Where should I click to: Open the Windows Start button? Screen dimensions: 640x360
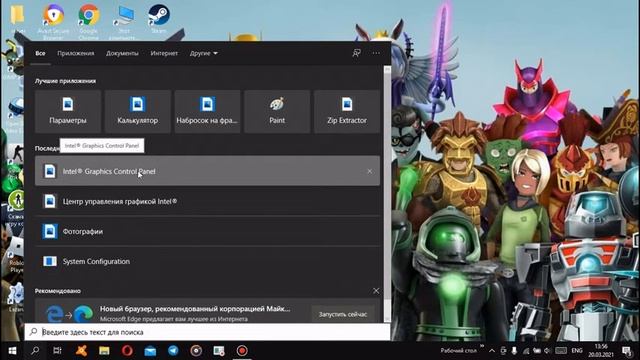pos(12,351)
